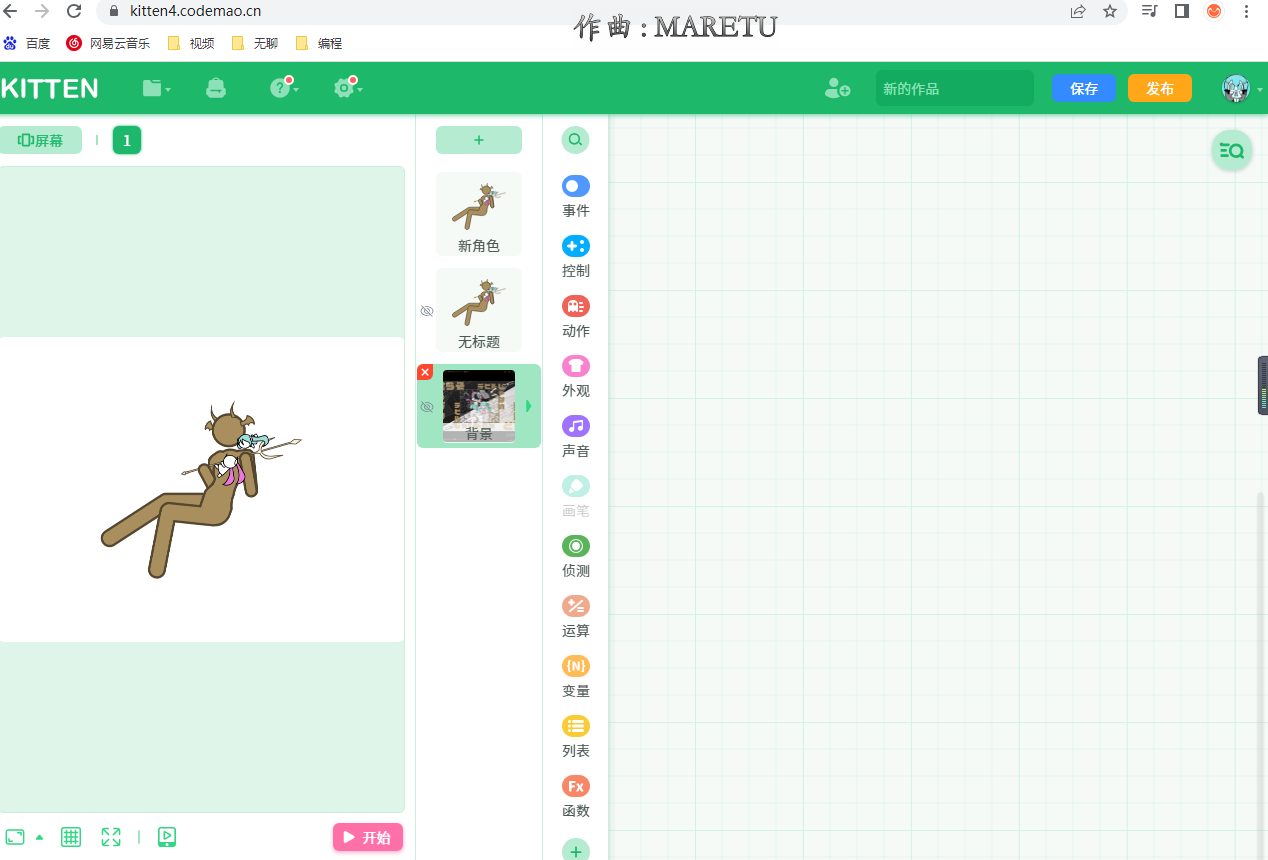This screenshot has width=1268, height=860.
Task: Click the workspace search list icon
Action: 1232,151
